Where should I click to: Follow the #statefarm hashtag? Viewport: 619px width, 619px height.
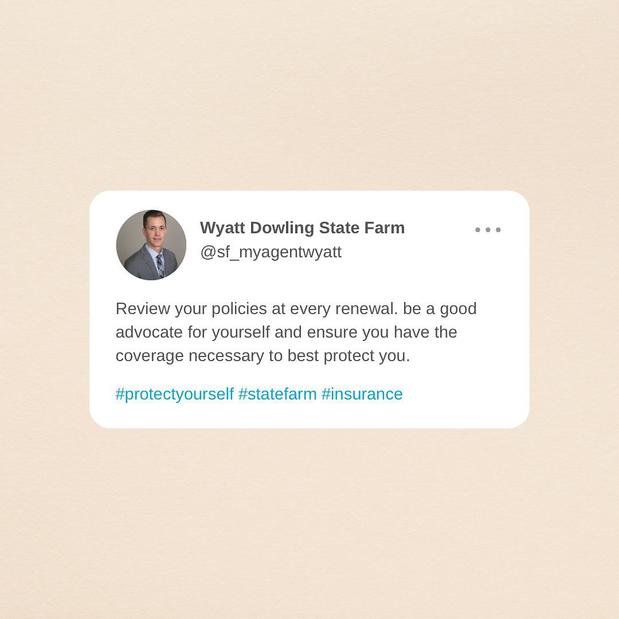278,394
